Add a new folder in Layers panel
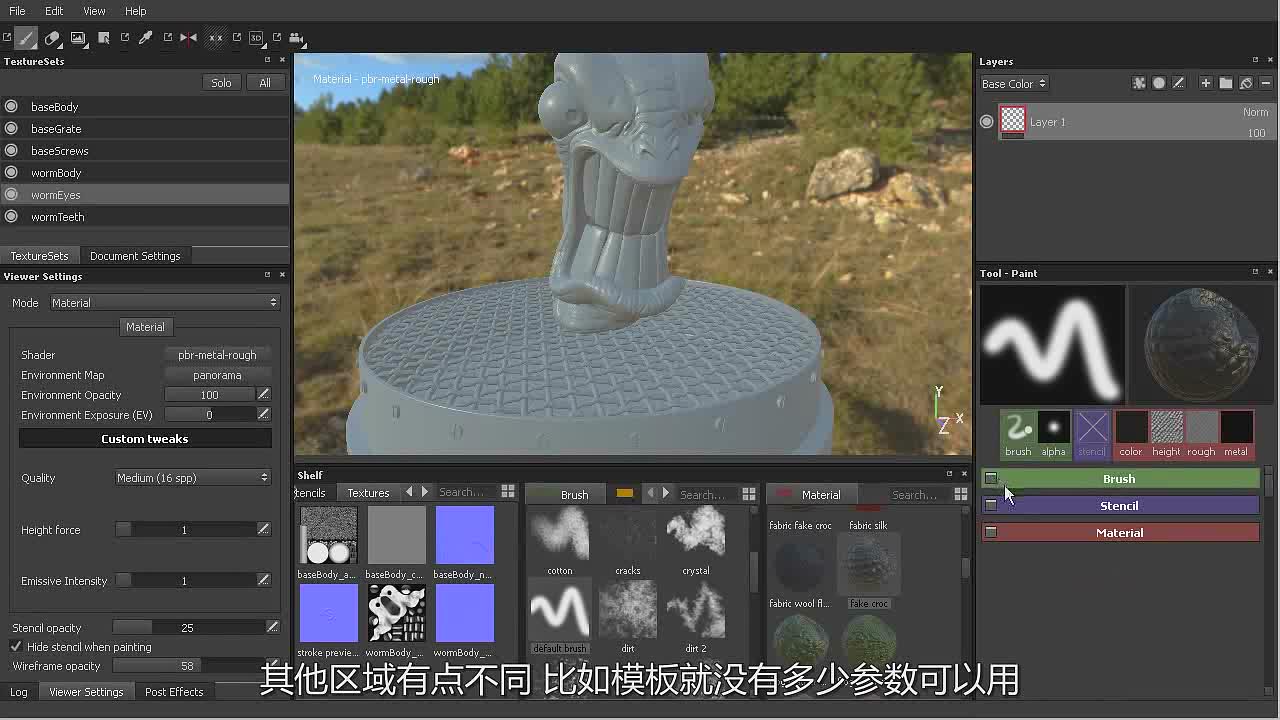The width and height of the screenshot is (1280, 720). (x=1226, y=84)
